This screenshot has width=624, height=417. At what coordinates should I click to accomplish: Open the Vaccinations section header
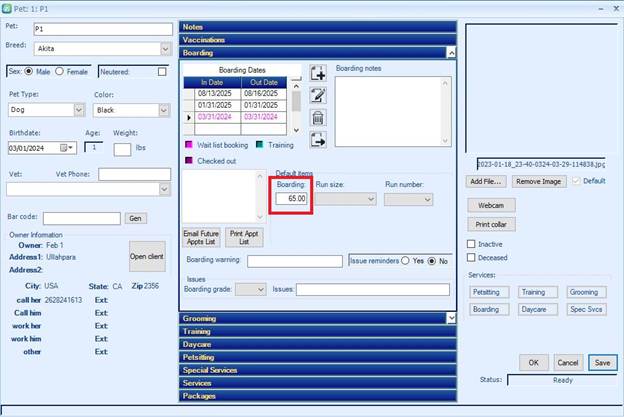coord(317,39)
